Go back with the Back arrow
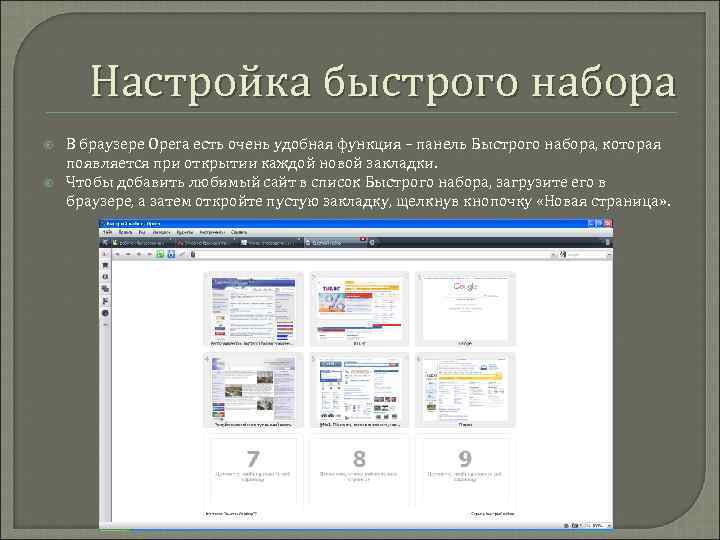 pyautogui.click(x=117, y=254)
